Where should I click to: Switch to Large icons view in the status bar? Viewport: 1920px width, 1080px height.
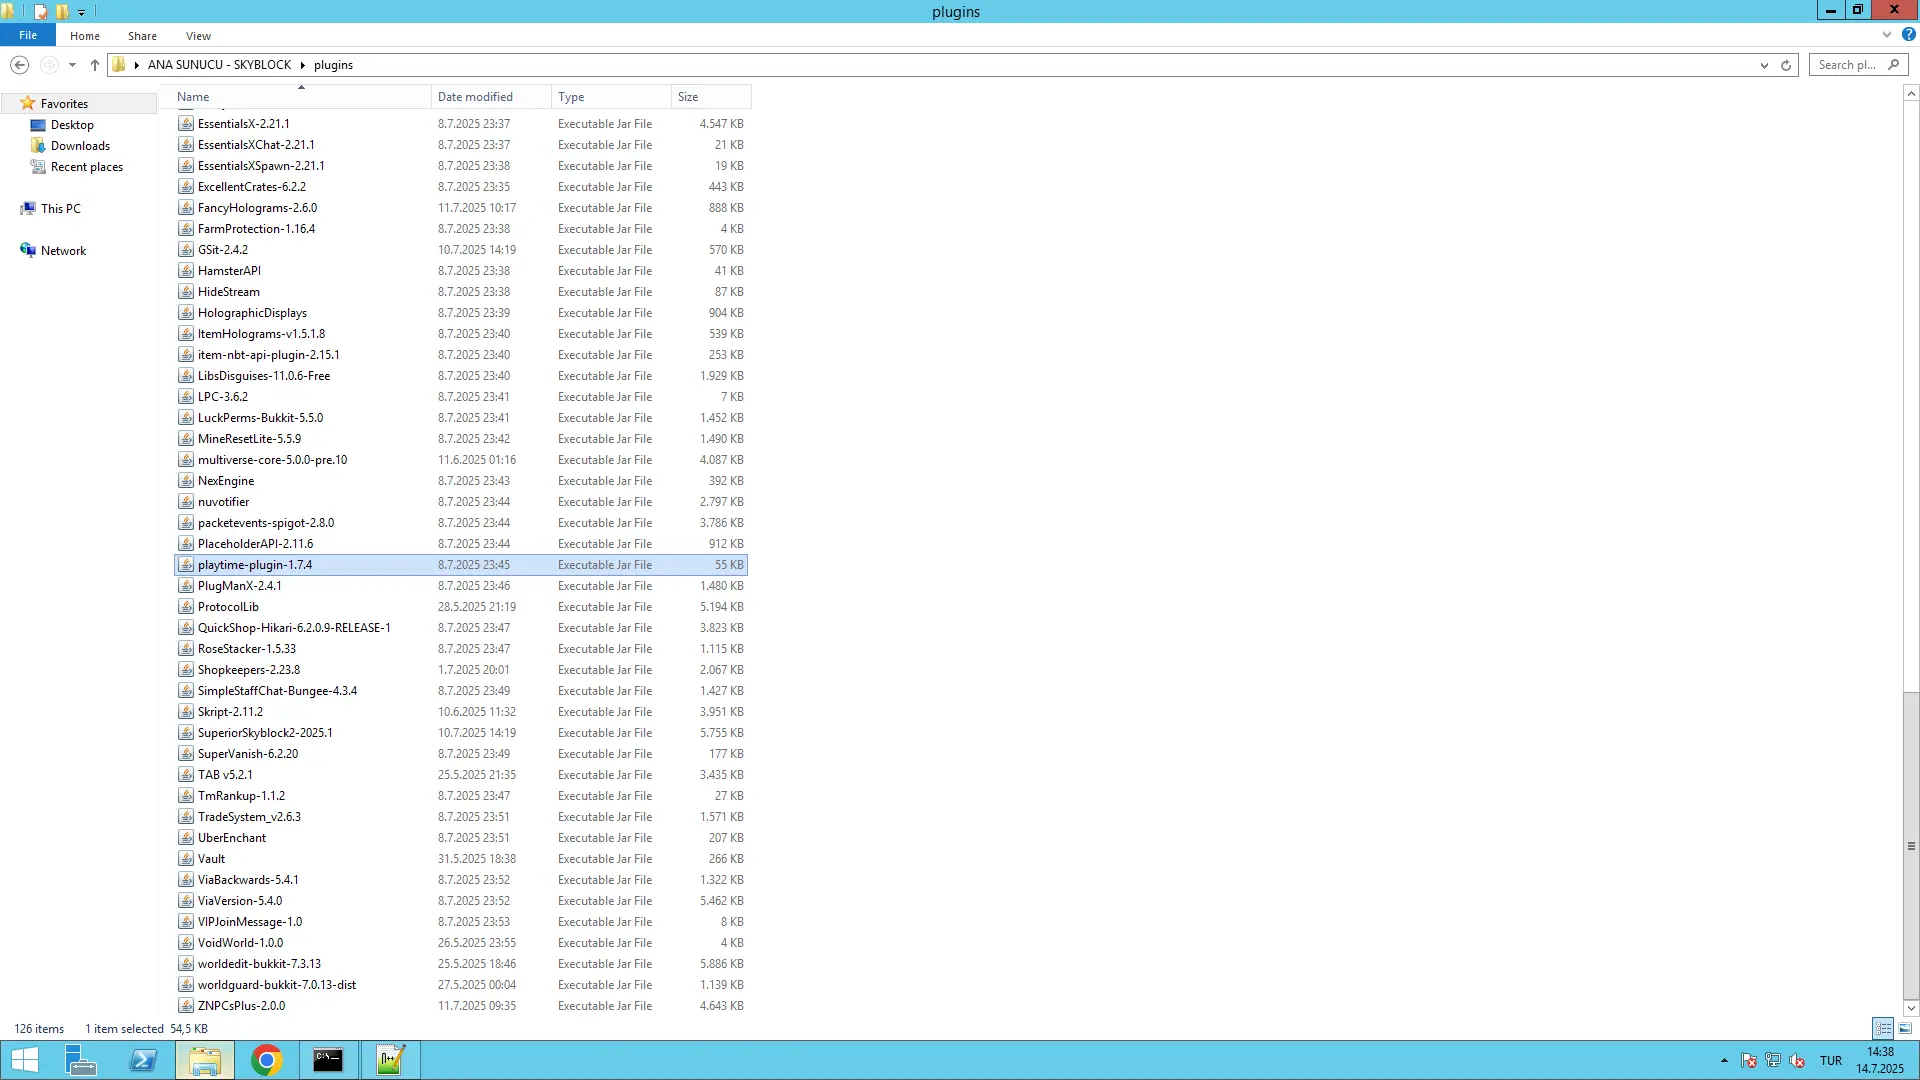point(1906,1029)
